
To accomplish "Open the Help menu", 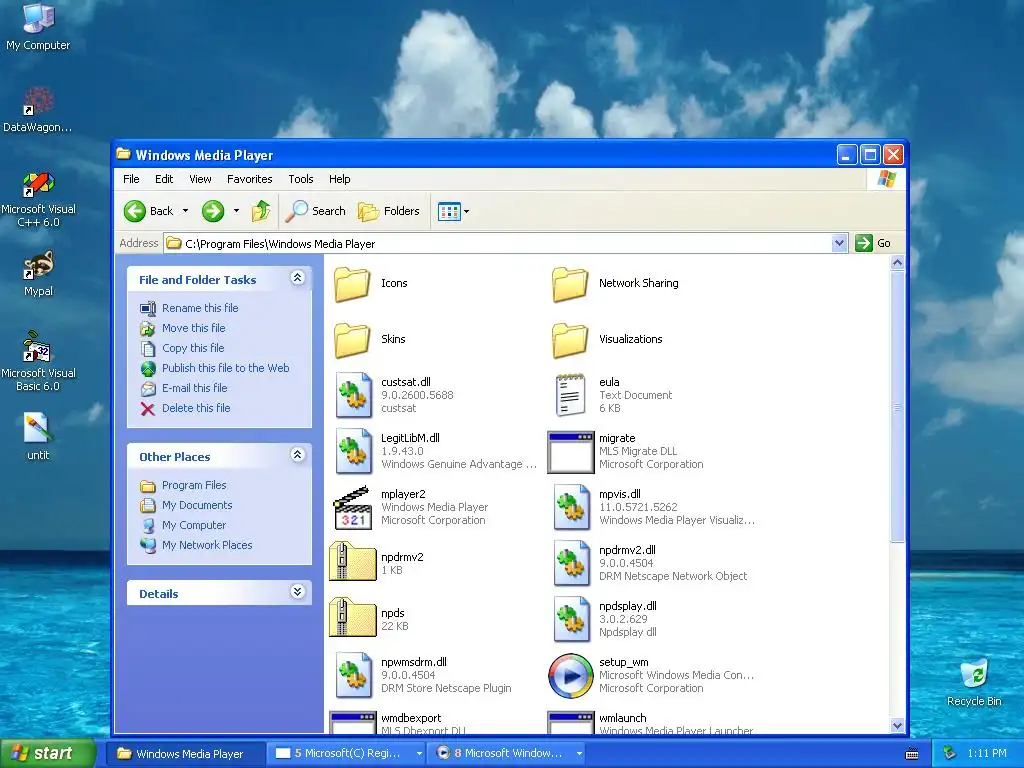I will 340,179.
